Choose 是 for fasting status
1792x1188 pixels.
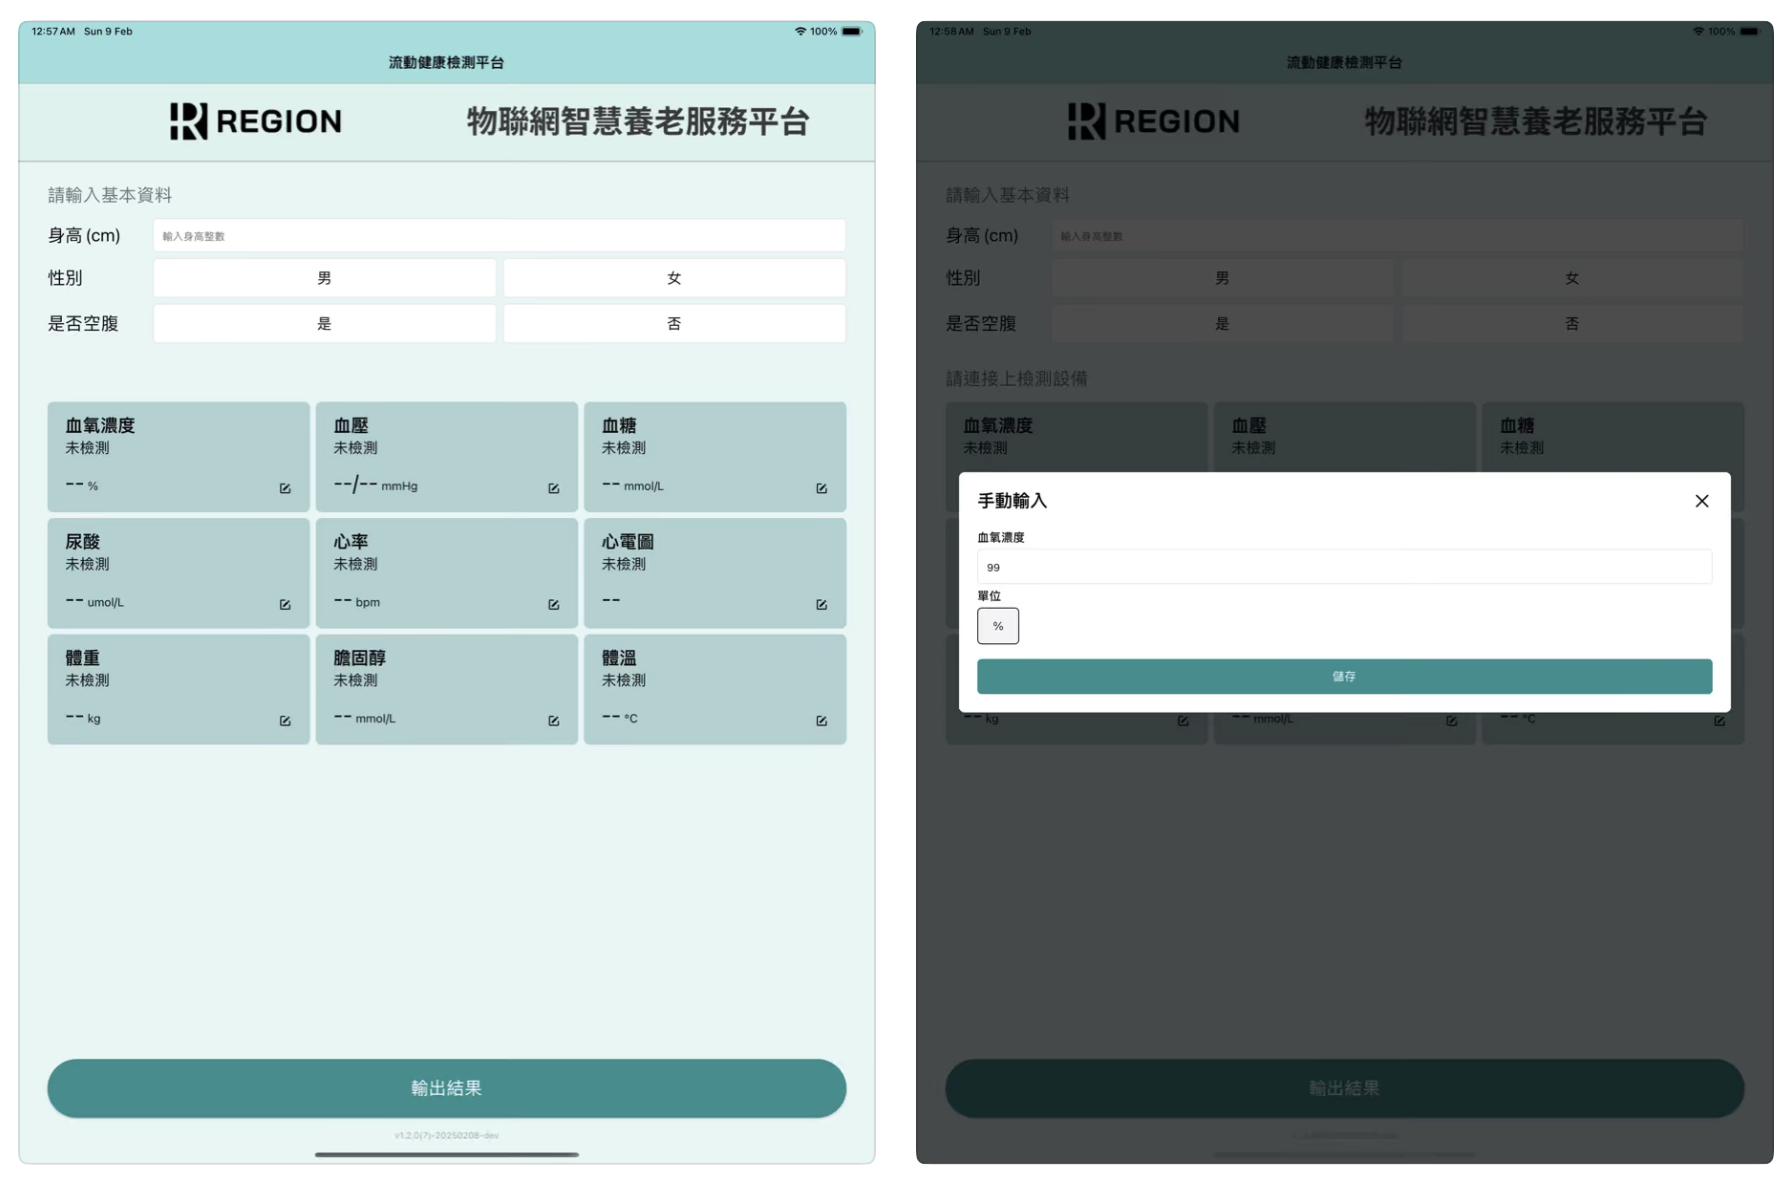pos(324,323)
